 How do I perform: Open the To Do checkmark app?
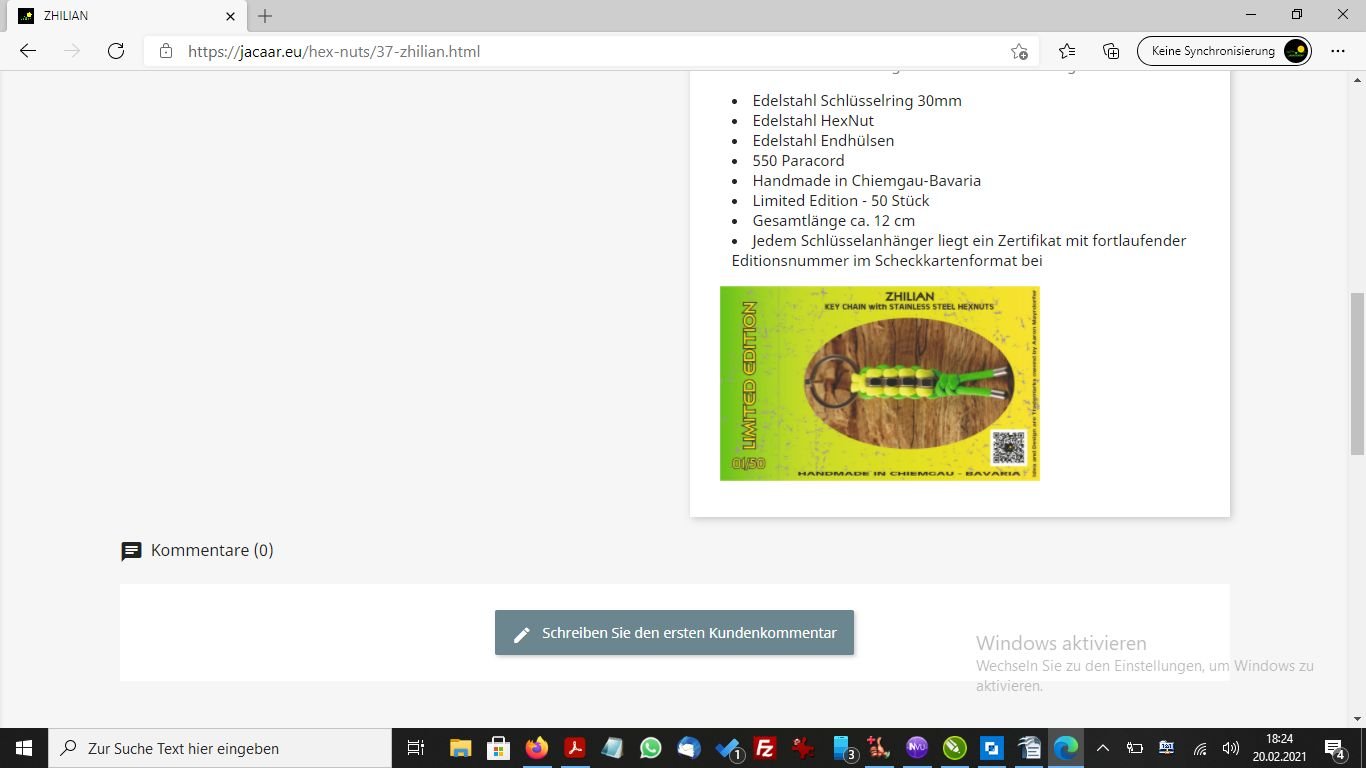click(x=729, y=748)
